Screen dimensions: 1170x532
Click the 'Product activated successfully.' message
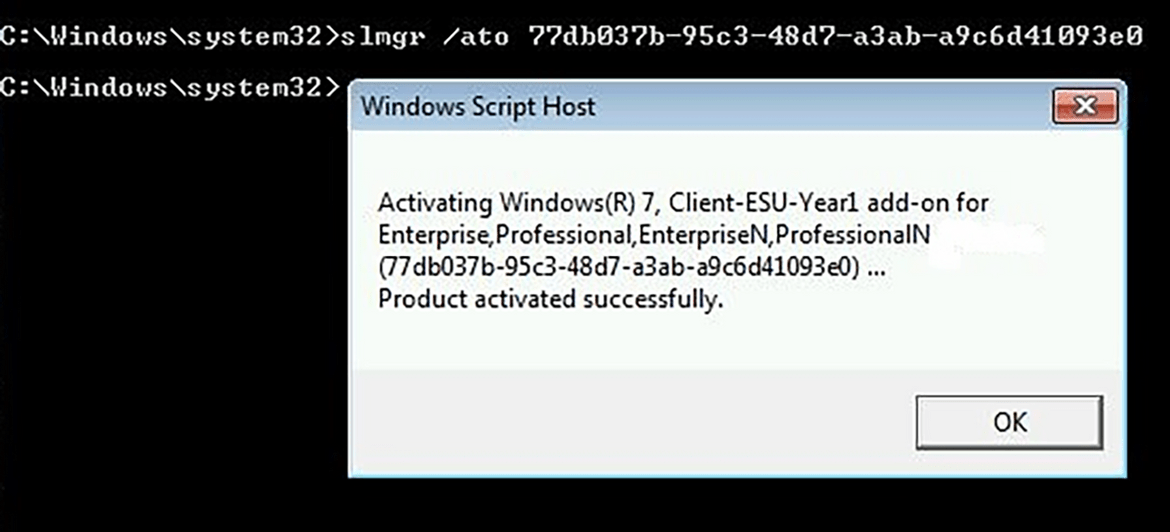pos(551,300)
